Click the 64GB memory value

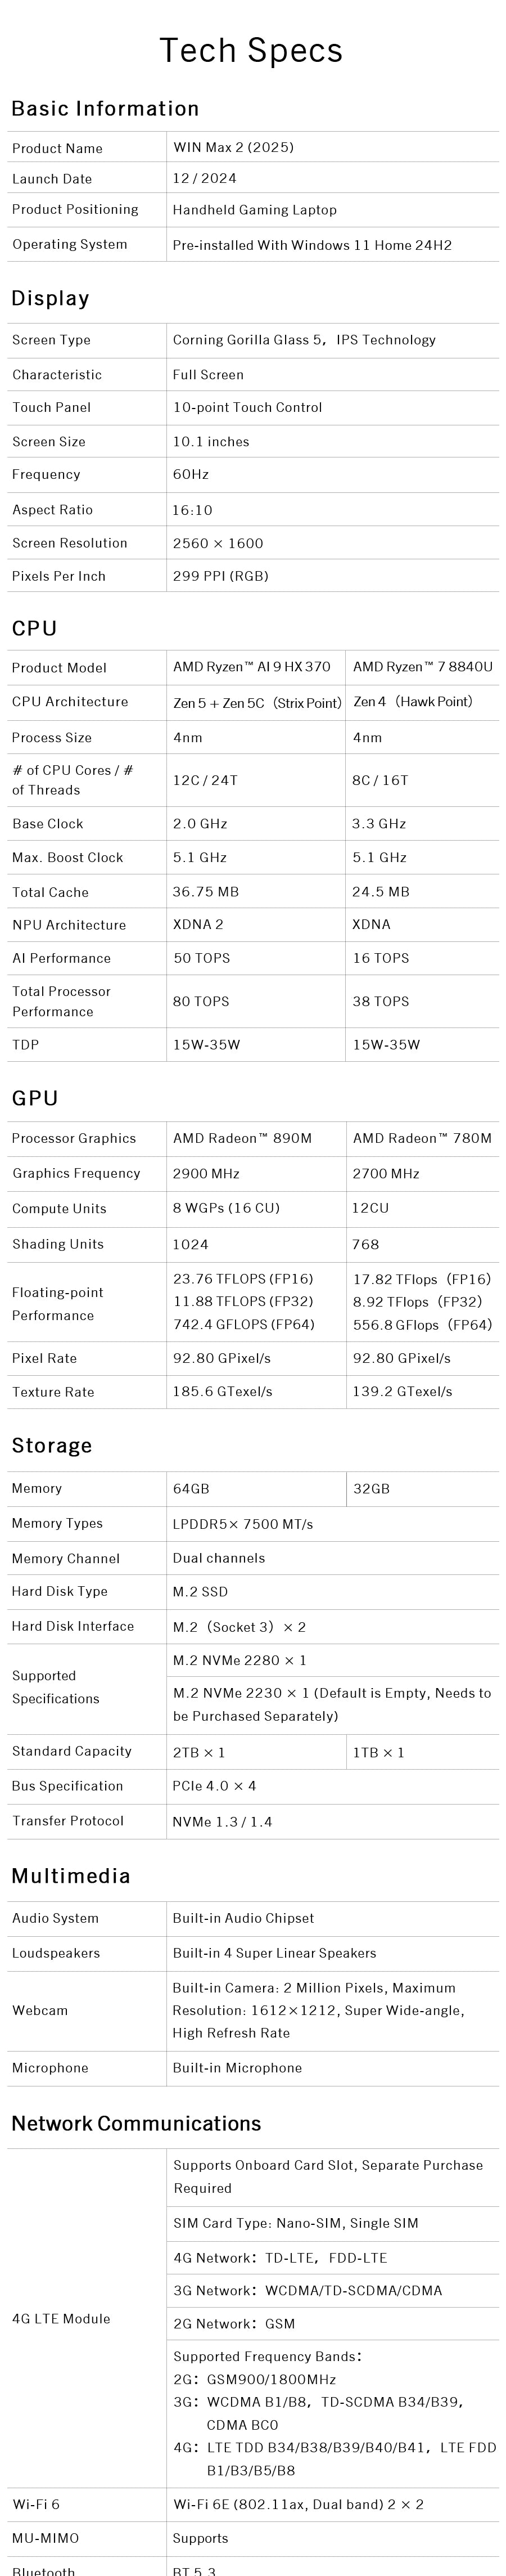click(191, 1489)
